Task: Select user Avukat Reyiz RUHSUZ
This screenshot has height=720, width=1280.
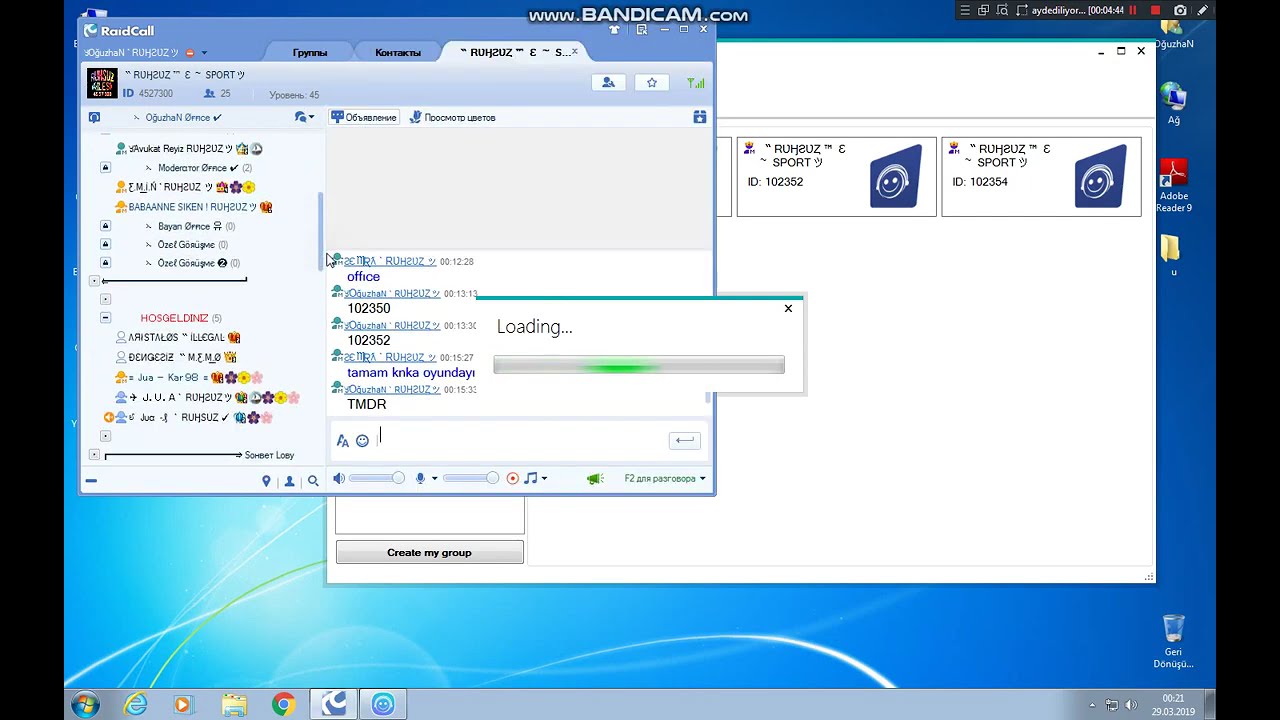Action: coord(189,148)
